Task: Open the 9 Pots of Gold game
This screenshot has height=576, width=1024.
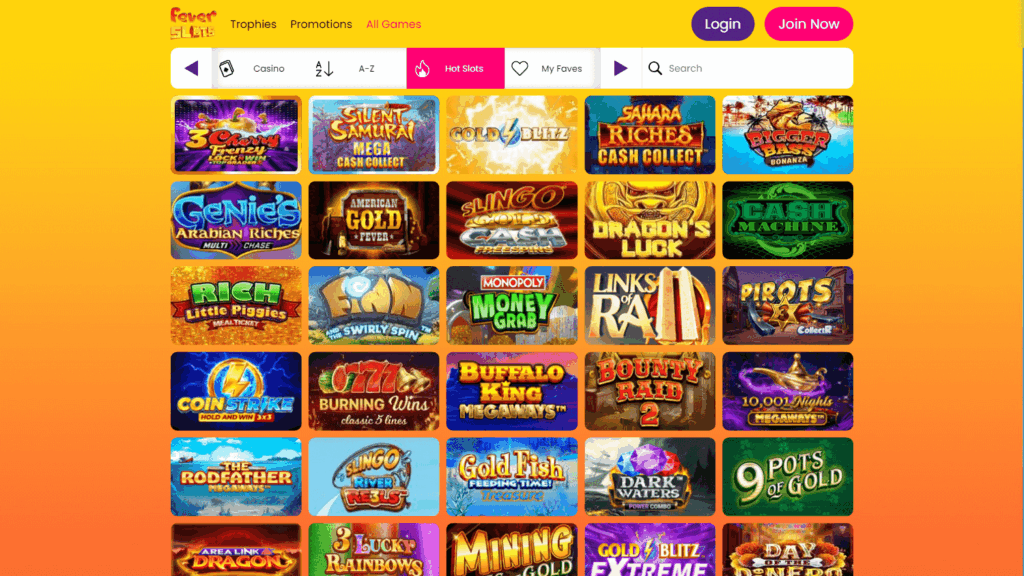Action: 788,477
